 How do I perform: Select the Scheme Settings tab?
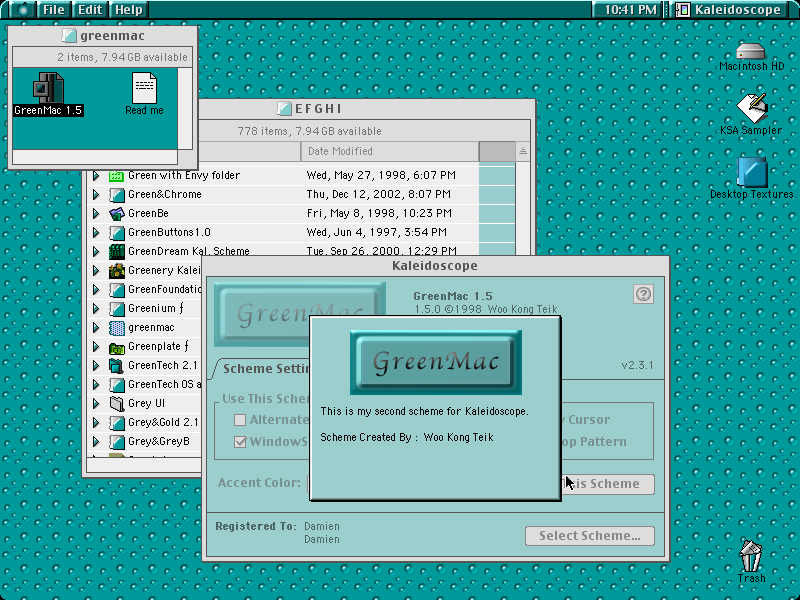coord(264,368)
